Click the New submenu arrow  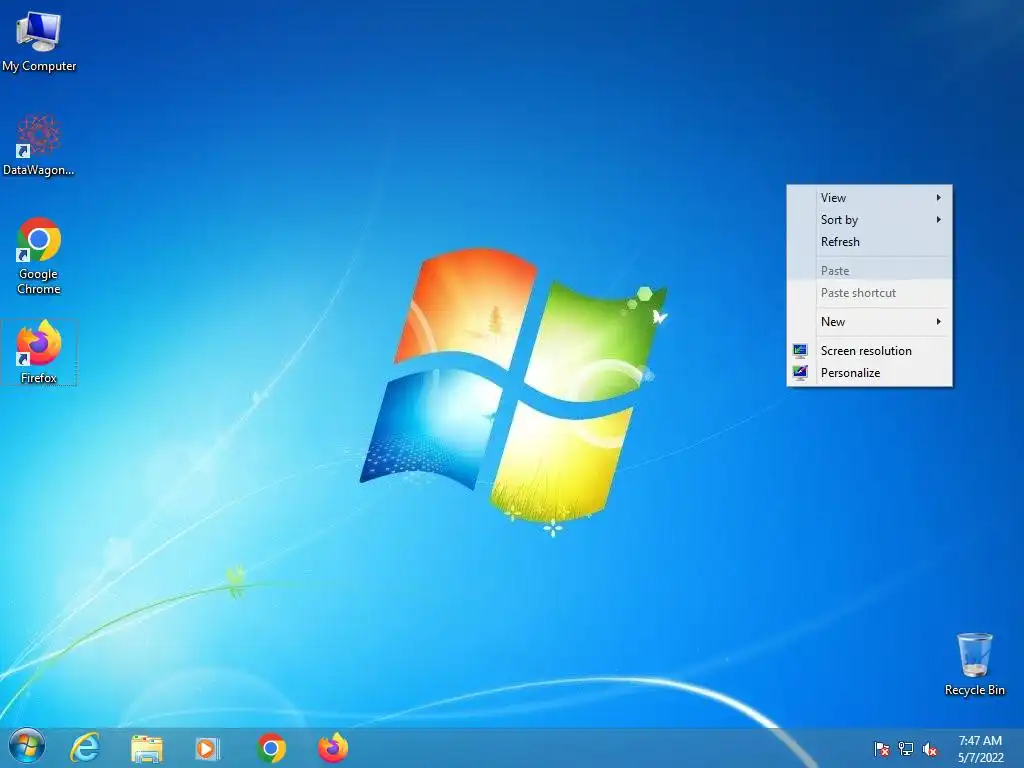[x=938, y=321]
